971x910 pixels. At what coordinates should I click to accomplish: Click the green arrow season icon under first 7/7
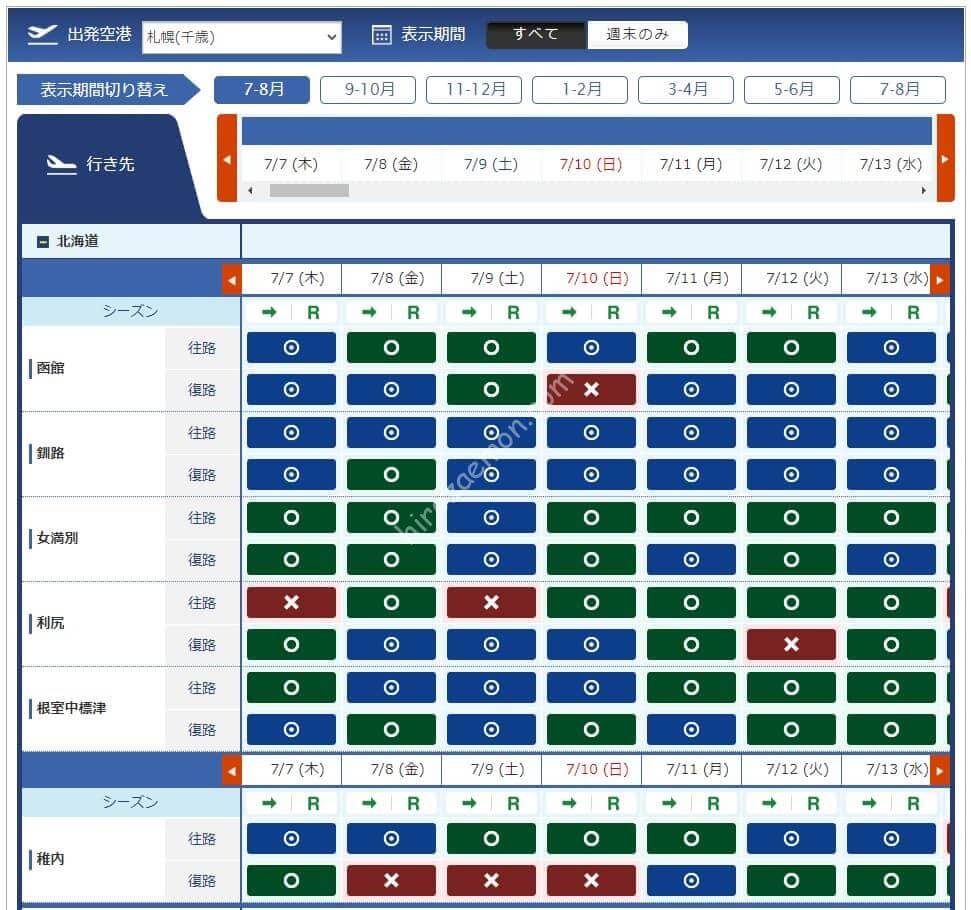click(269, 313)
